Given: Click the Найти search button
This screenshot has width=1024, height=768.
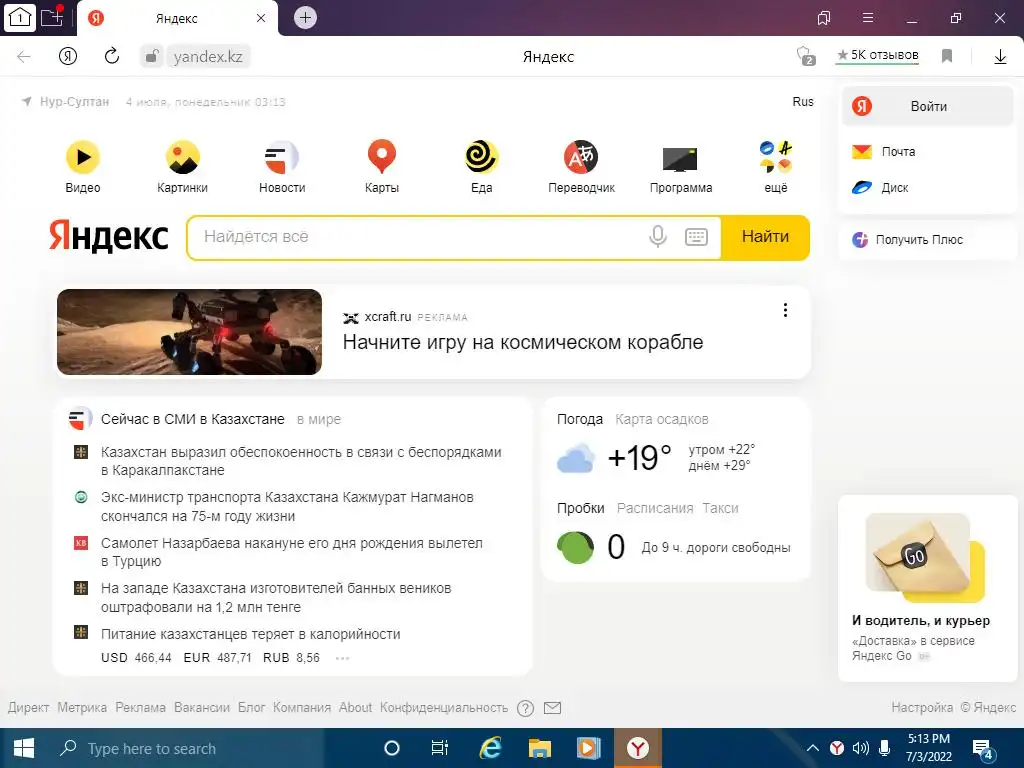Looking at the screenshot, I should pos(765,236).
